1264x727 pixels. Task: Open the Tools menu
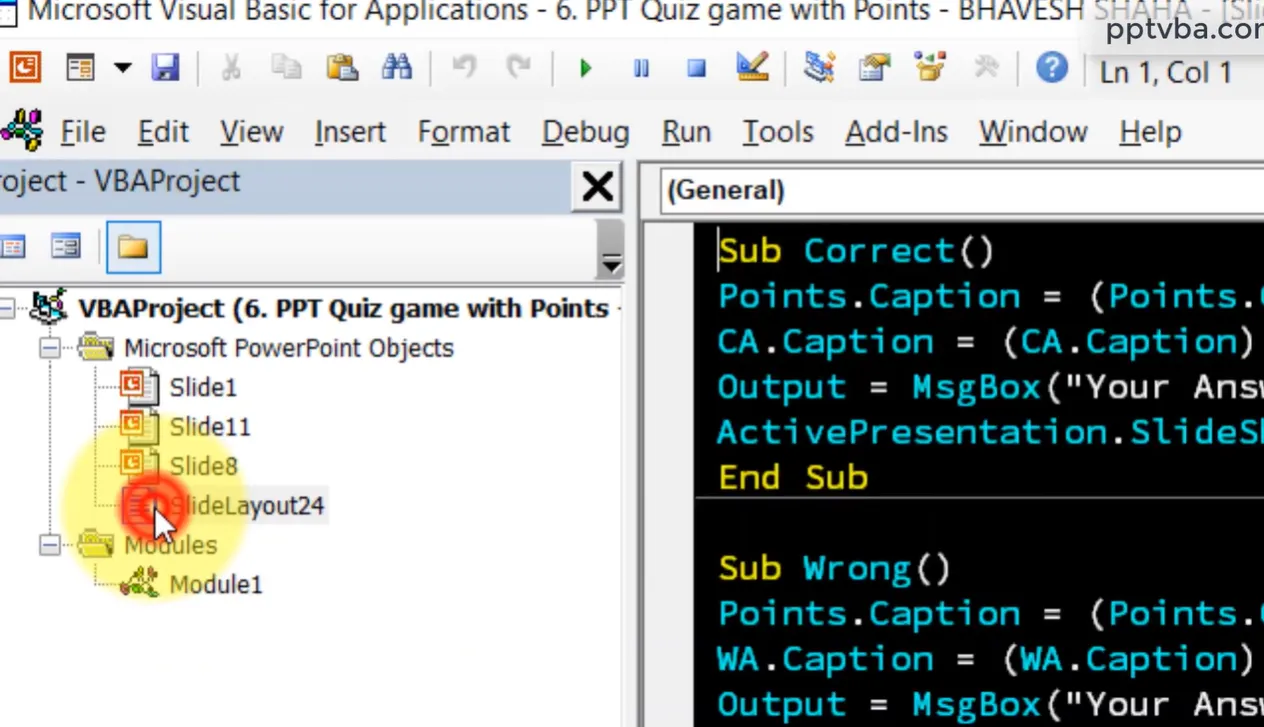(777, 132)
